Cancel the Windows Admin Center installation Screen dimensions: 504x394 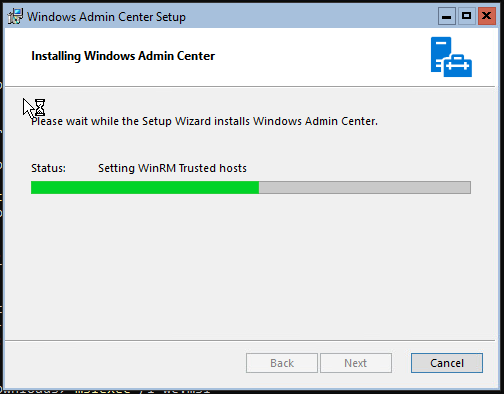click(447, 363)
